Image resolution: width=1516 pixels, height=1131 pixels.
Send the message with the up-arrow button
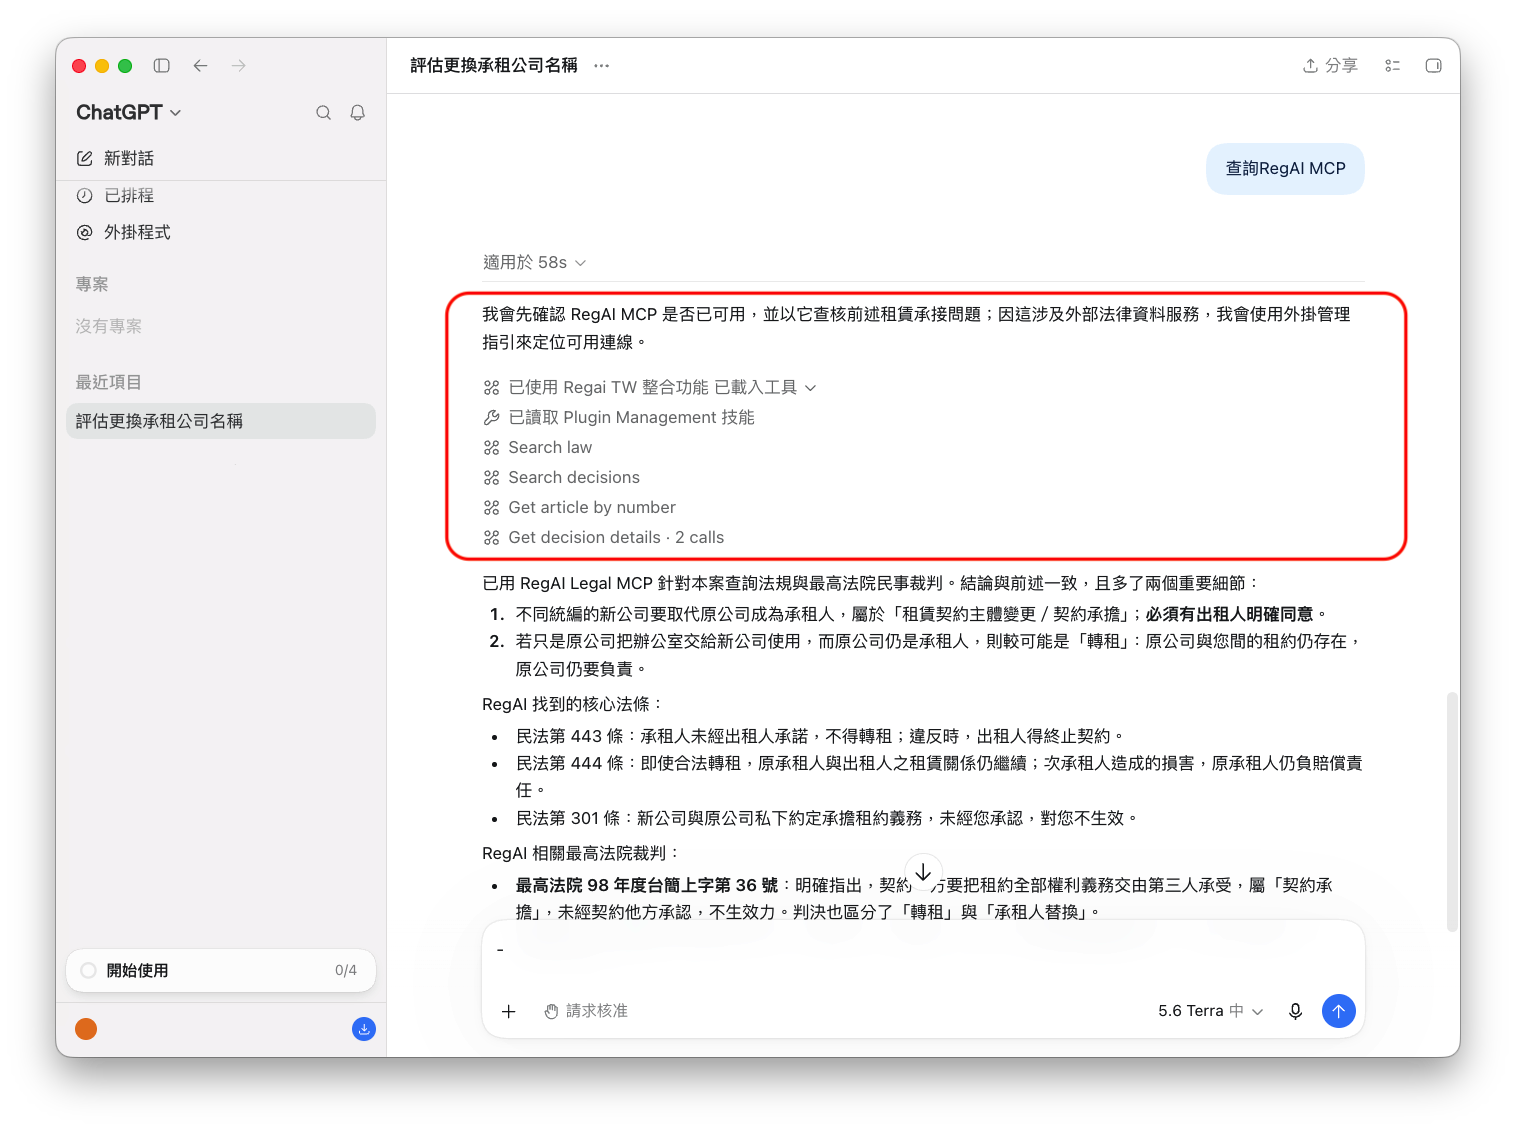(x=1339, y=1011)
